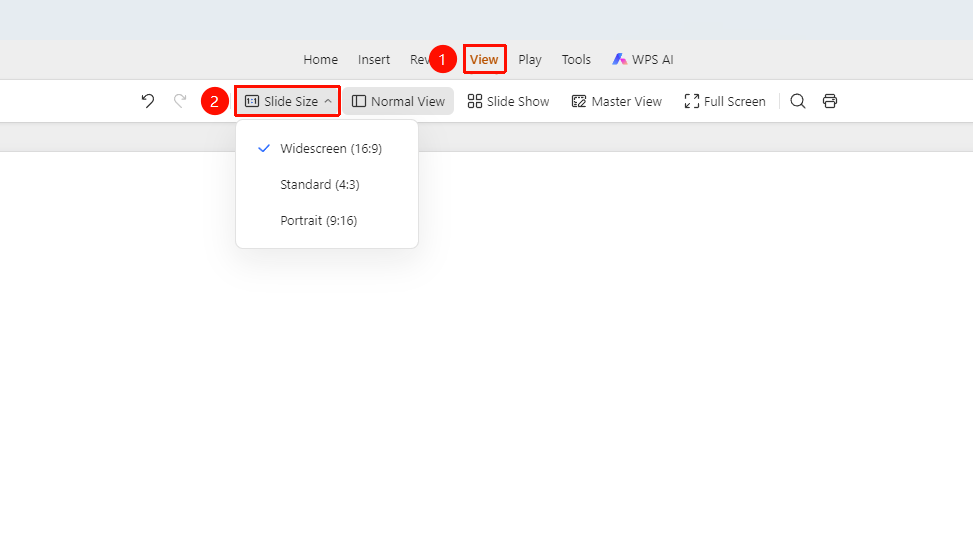The width and height of the screenshot is (973, 544).
Task: Open Master View
Action: [617, 101]
